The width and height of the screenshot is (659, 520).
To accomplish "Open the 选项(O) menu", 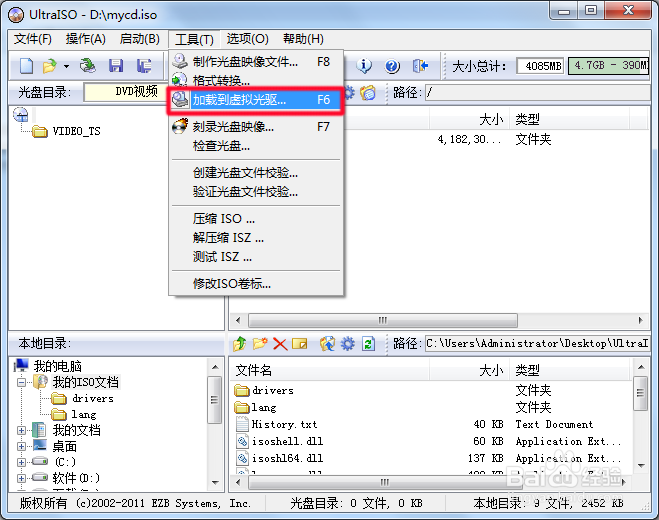I will point(248,39).
